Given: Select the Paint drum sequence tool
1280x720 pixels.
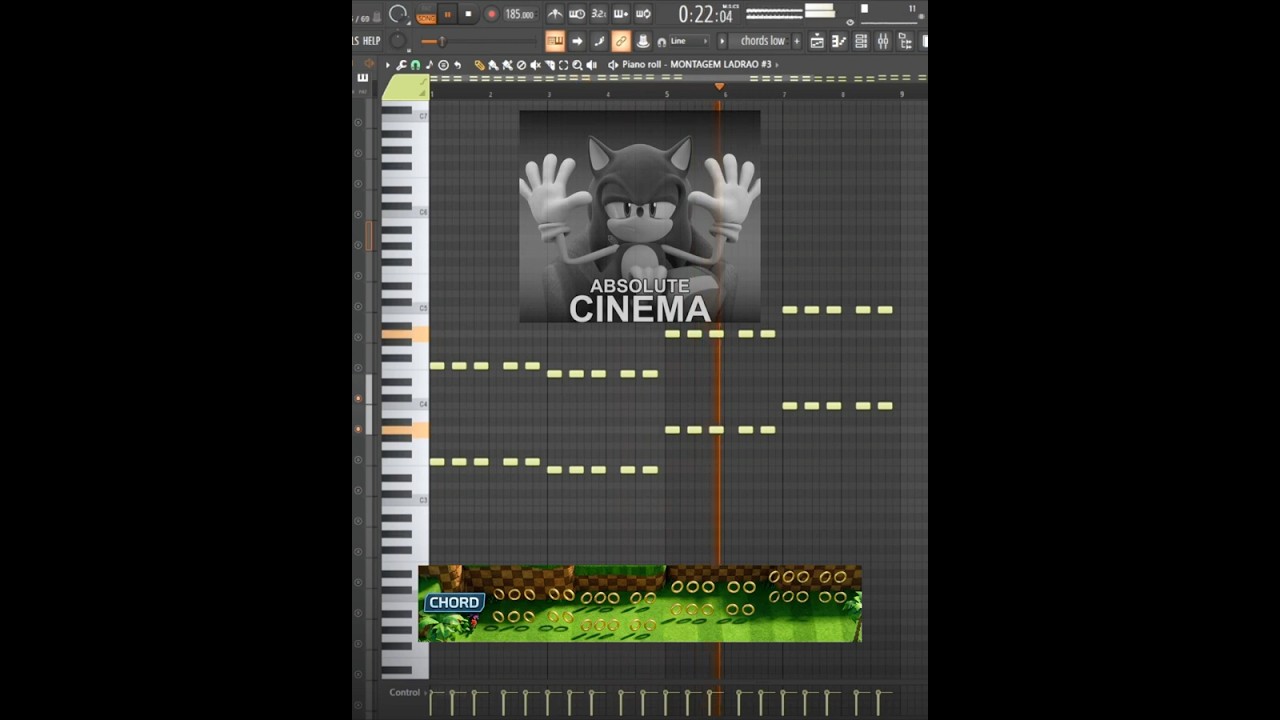Looking at the screenshot, I should click(x=507, y=65).
